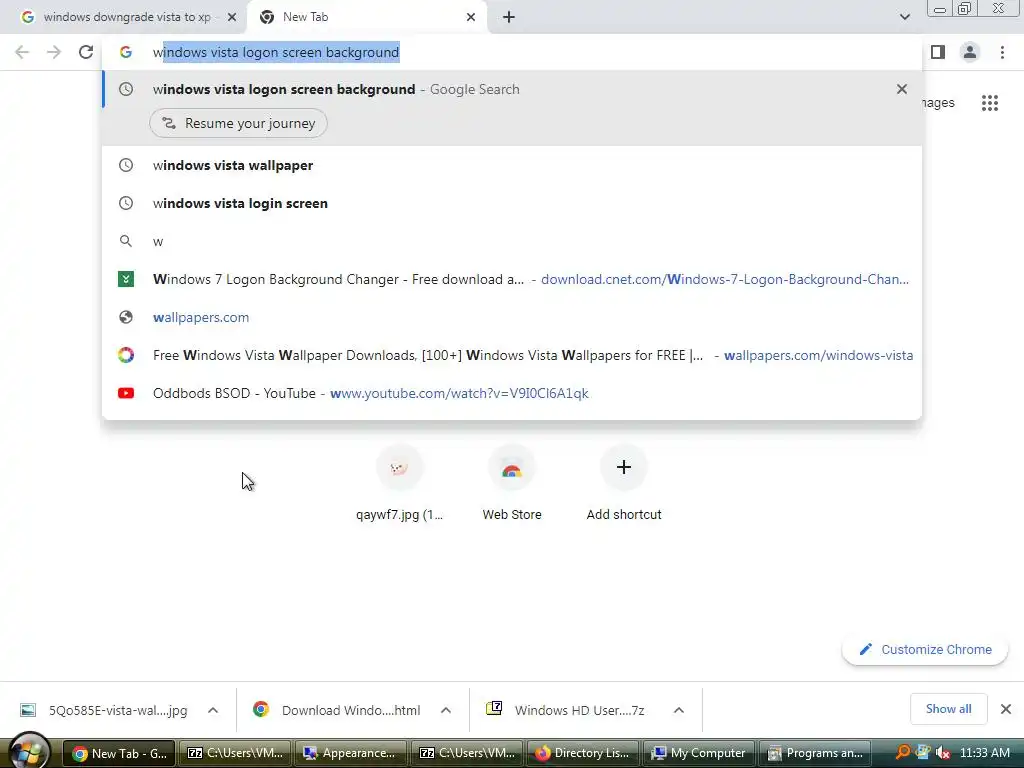The image size is (1024, 768).
Task: Expand options for the html download
Action: (446, 710)
